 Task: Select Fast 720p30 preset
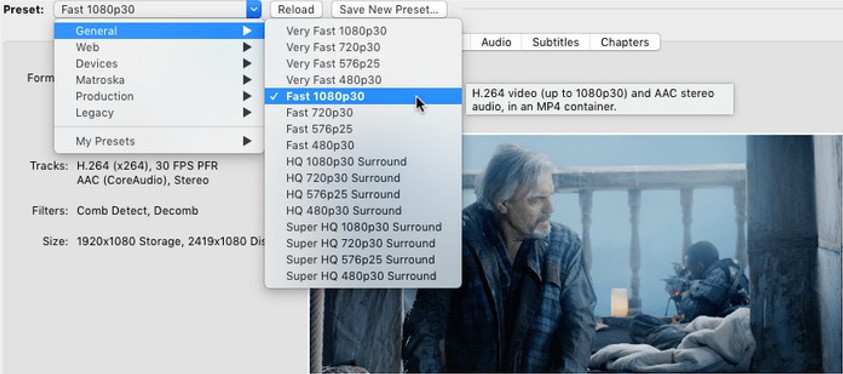click(x=363, y=113)
